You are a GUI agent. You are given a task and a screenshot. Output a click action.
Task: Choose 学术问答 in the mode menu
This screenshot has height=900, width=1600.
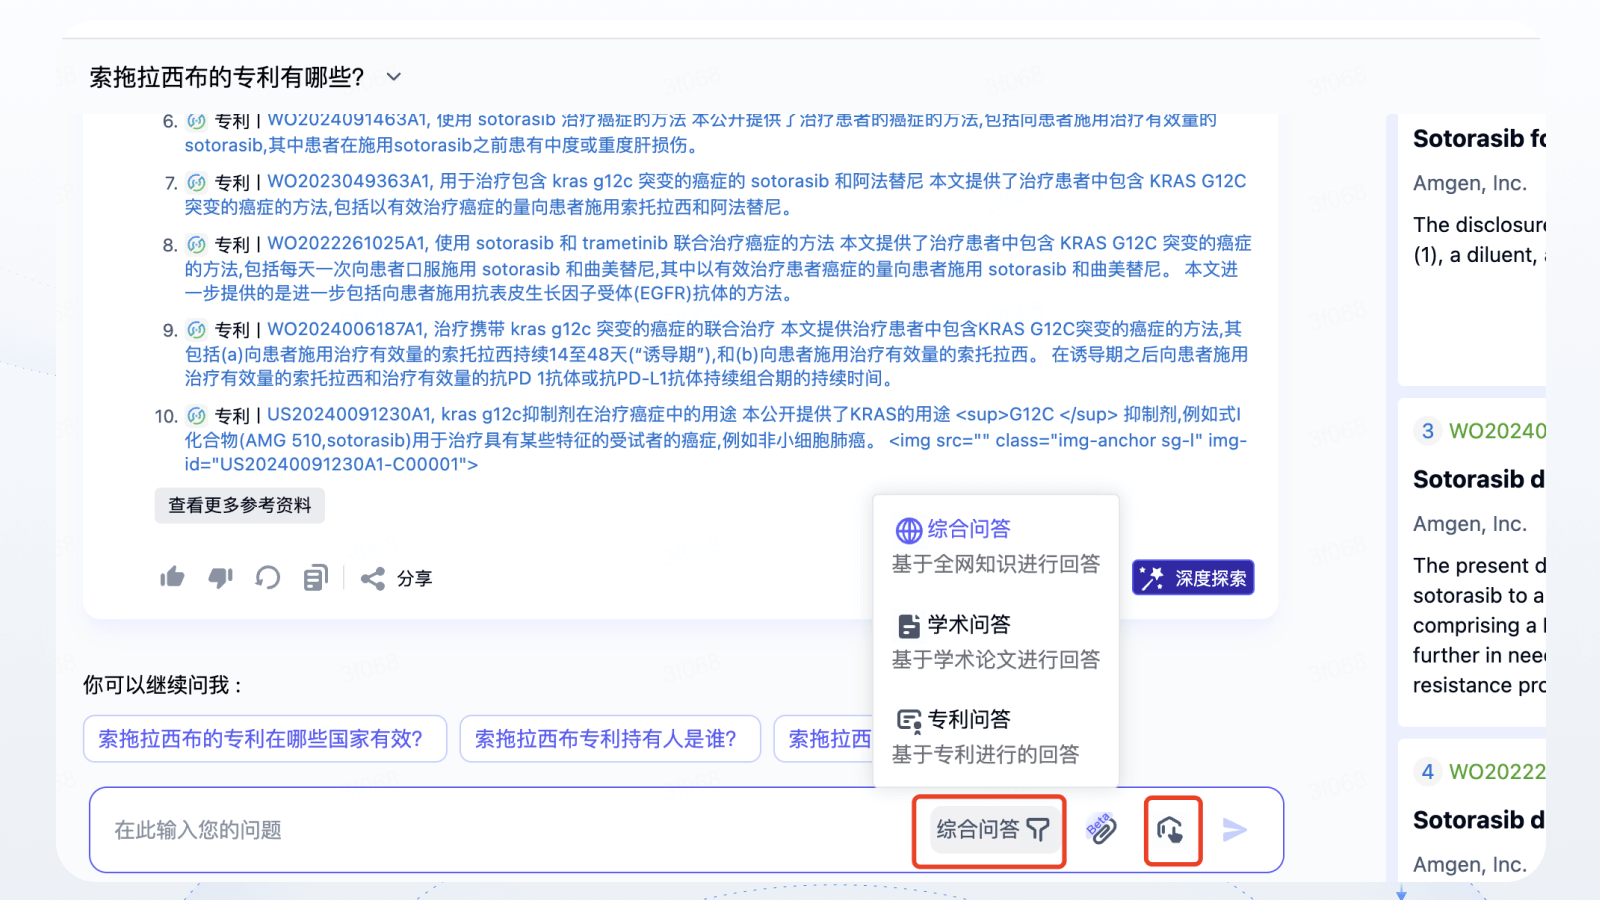[968, 625]
